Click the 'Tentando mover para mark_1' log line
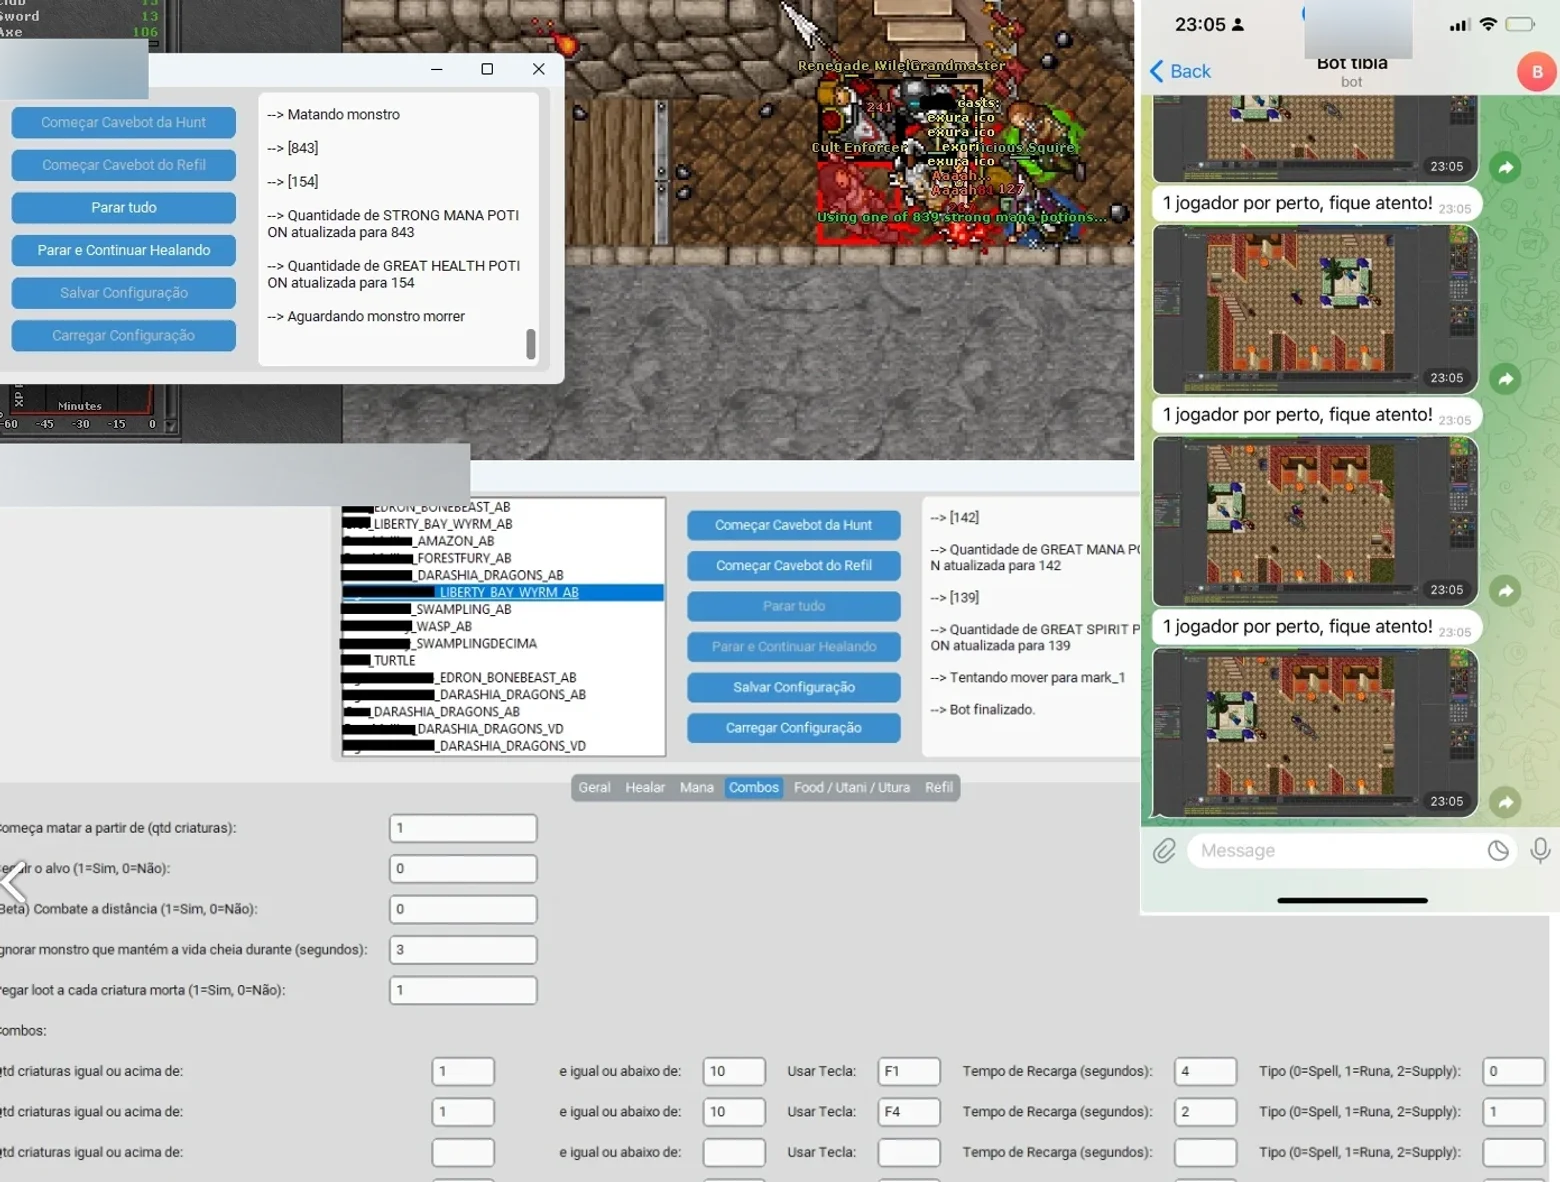Viewport: 1560px width, 1182px height. (1028, 678)
